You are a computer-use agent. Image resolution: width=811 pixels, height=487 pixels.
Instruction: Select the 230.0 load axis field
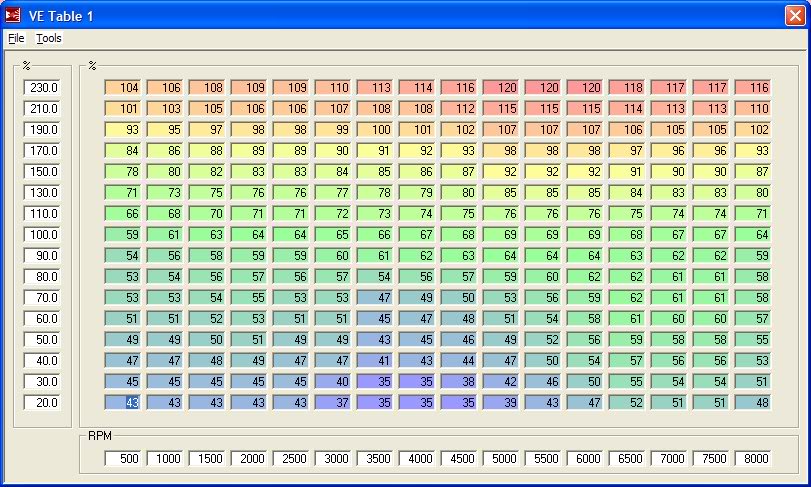(43, 87)
